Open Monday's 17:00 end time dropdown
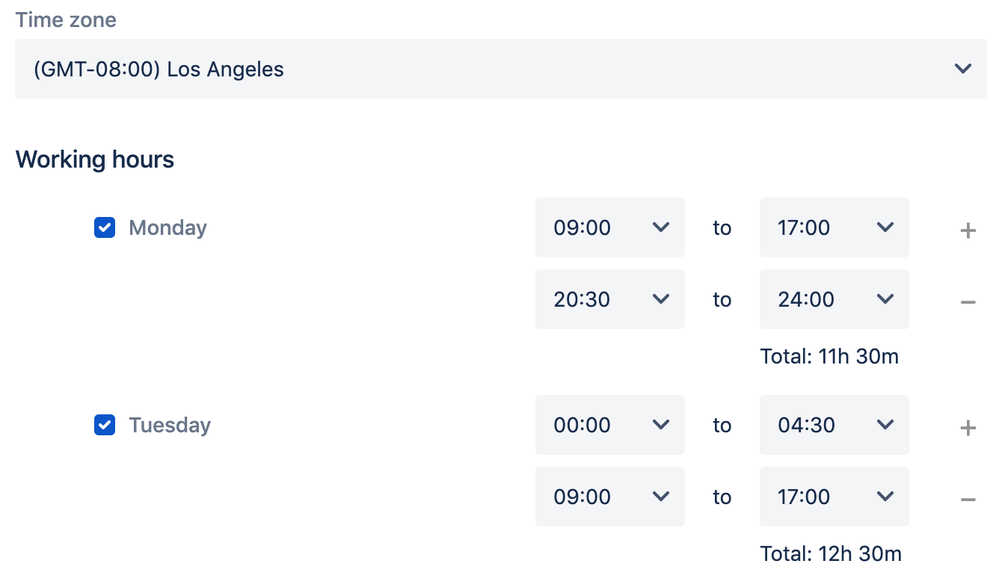The width and height of the screenshot is (999, 579). click(834, 228)
